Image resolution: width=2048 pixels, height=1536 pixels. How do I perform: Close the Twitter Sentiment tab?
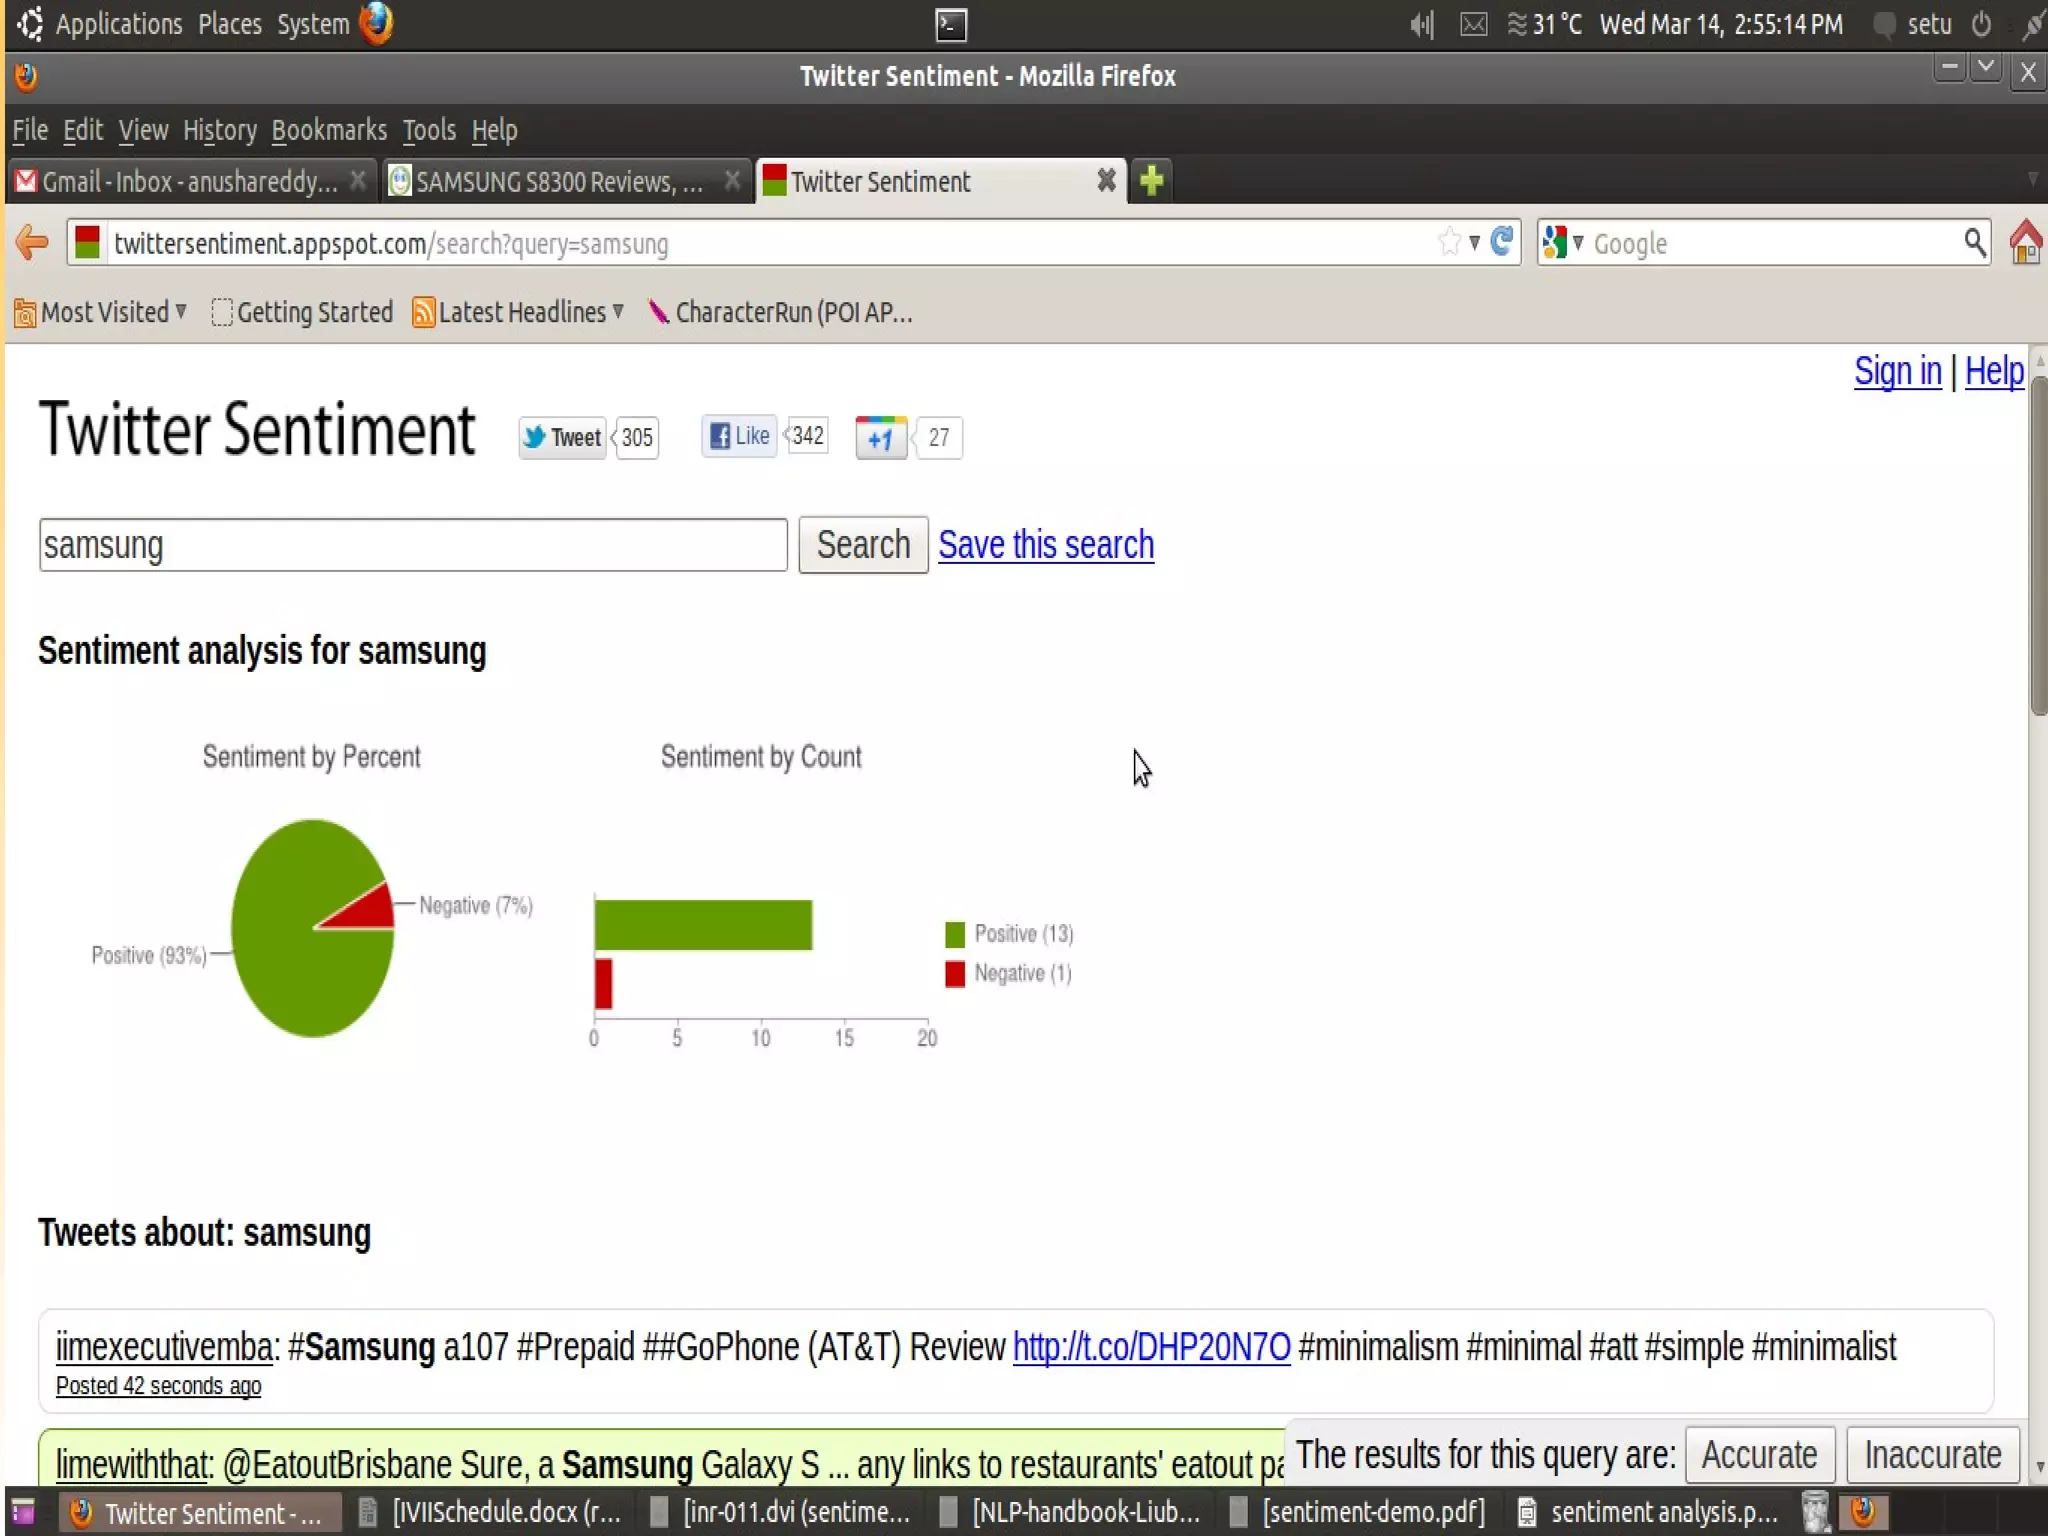1106,181
